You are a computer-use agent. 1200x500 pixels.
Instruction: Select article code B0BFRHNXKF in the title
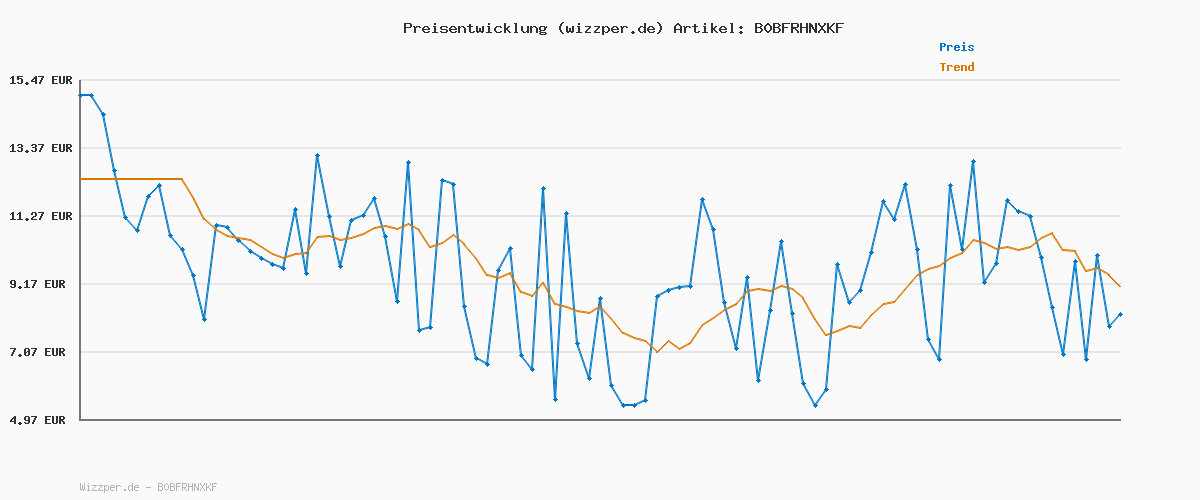[x=798, y=28]
